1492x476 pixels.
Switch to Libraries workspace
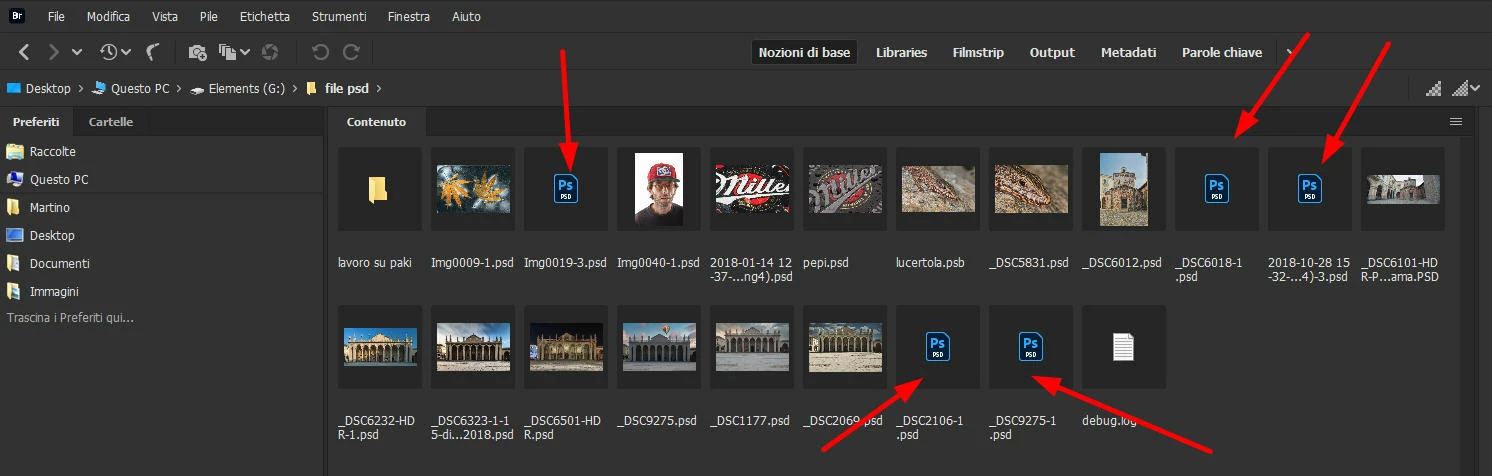(x=901, y=52)
